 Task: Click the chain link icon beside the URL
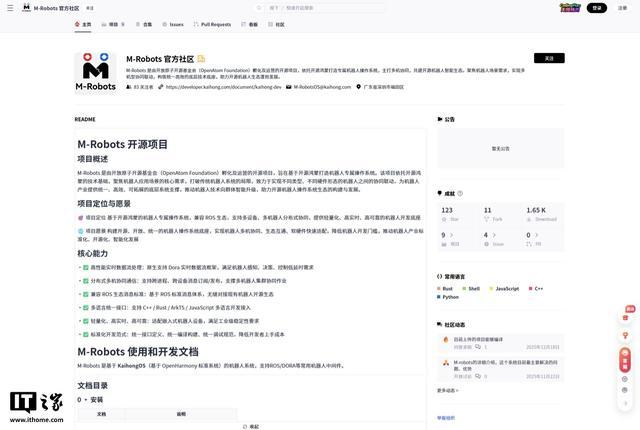pyautogui.click(x=161, y=87)
